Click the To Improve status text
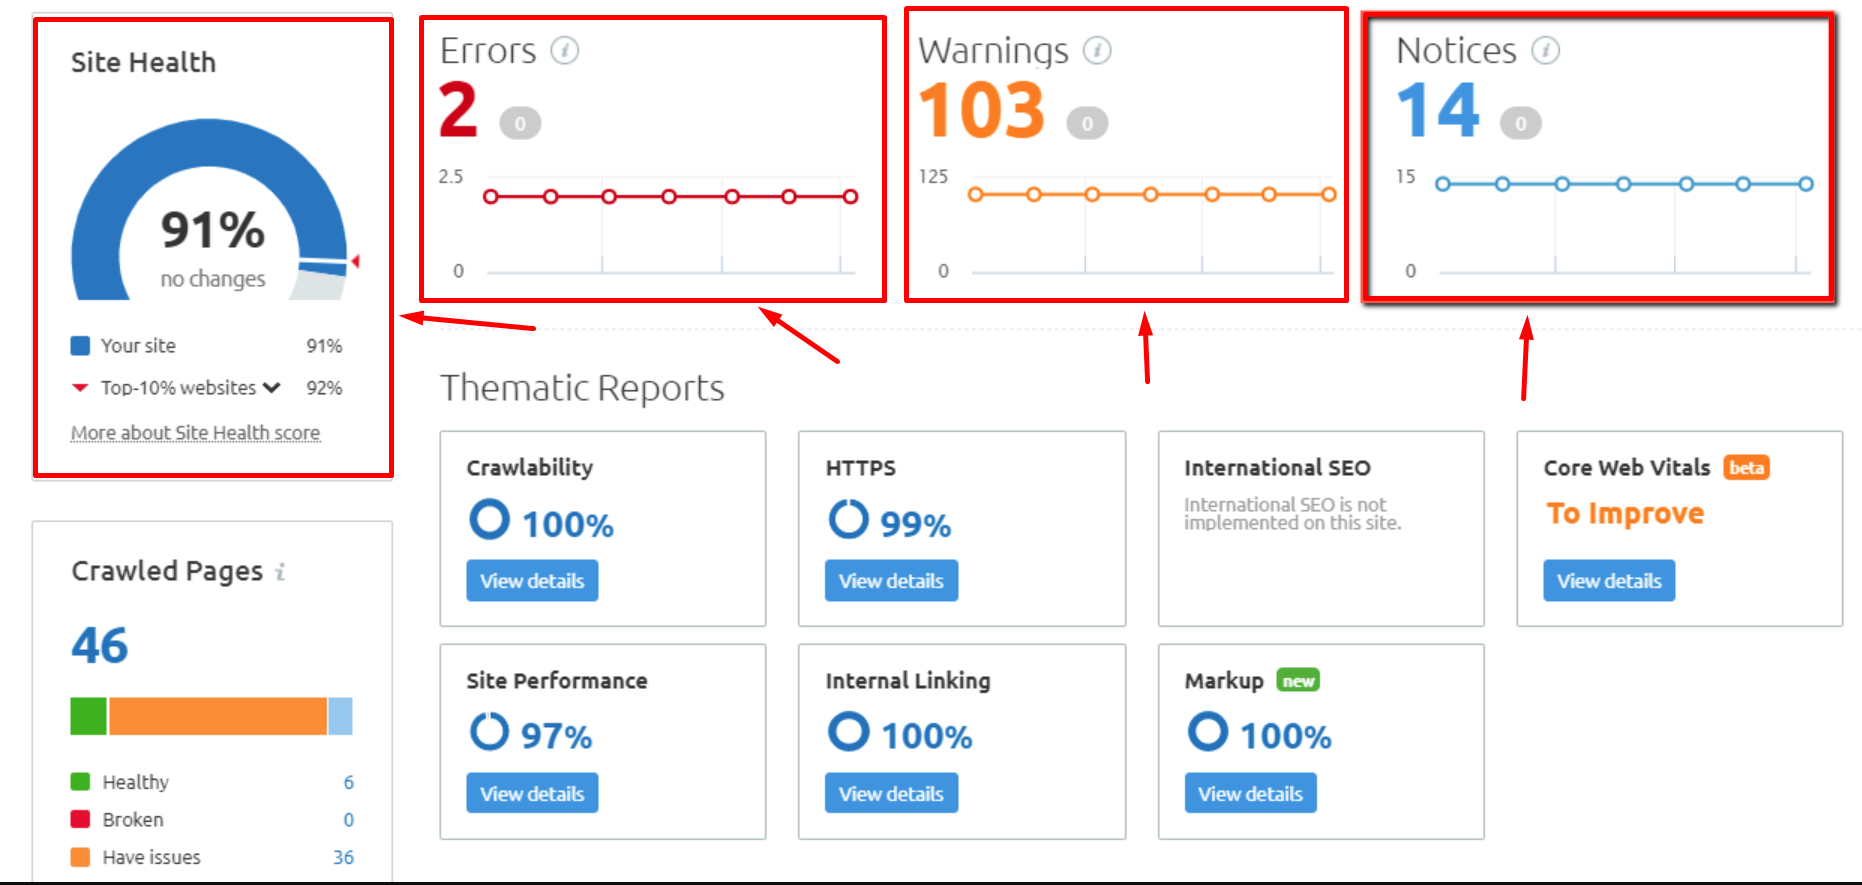Viewport: 1862px width, 885px height. (x=1625, y=513)
